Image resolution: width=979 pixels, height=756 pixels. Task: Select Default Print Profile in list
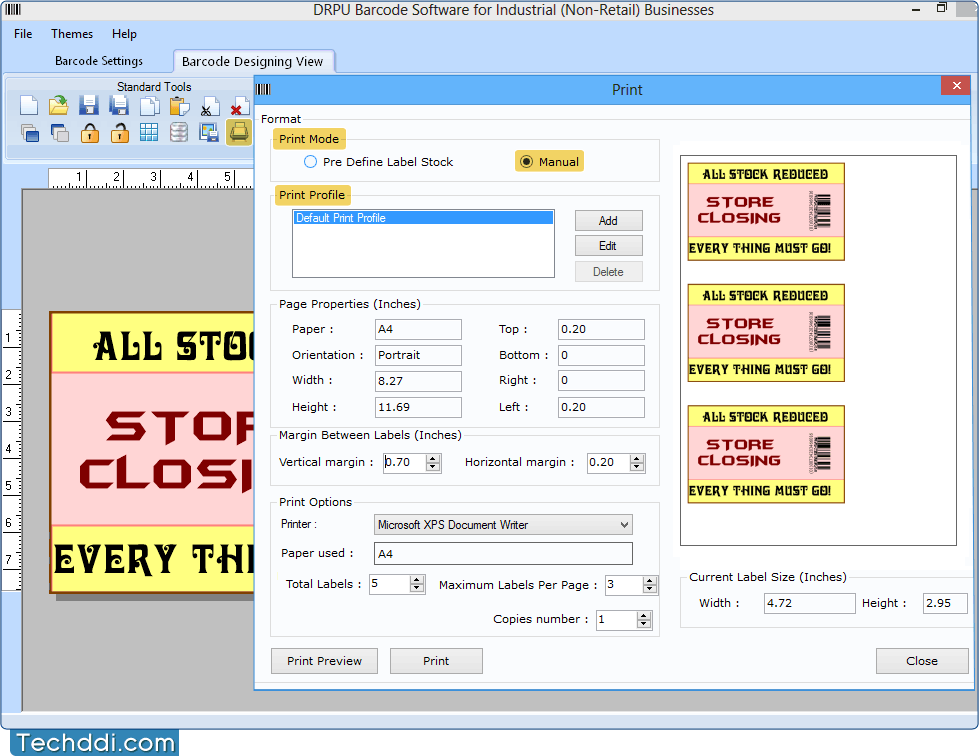coord(423,218)
